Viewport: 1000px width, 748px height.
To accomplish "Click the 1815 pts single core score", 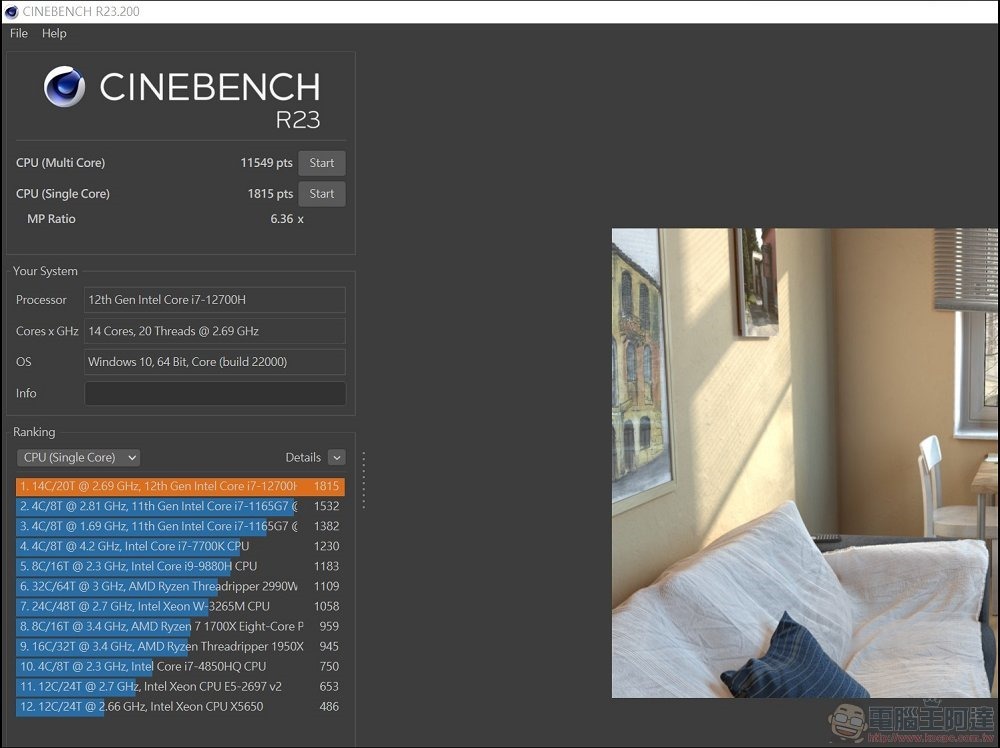I will click(x=270, y=194).
